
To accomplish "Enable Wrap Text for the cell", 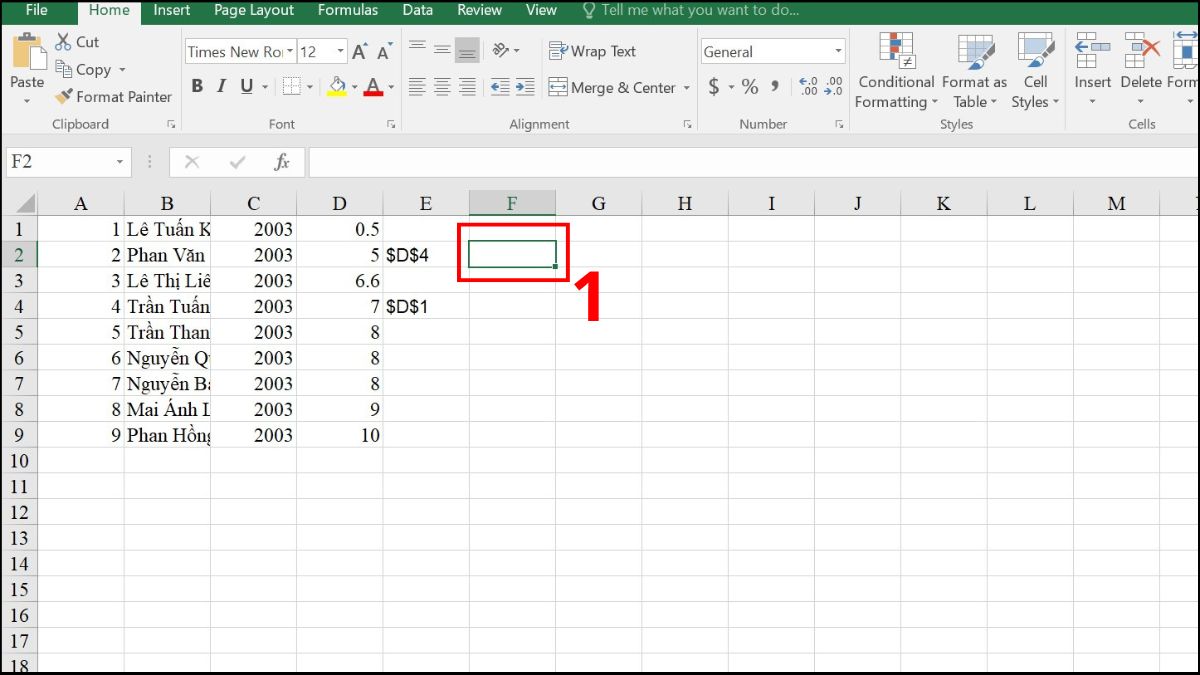I will [x=592, y=50].
